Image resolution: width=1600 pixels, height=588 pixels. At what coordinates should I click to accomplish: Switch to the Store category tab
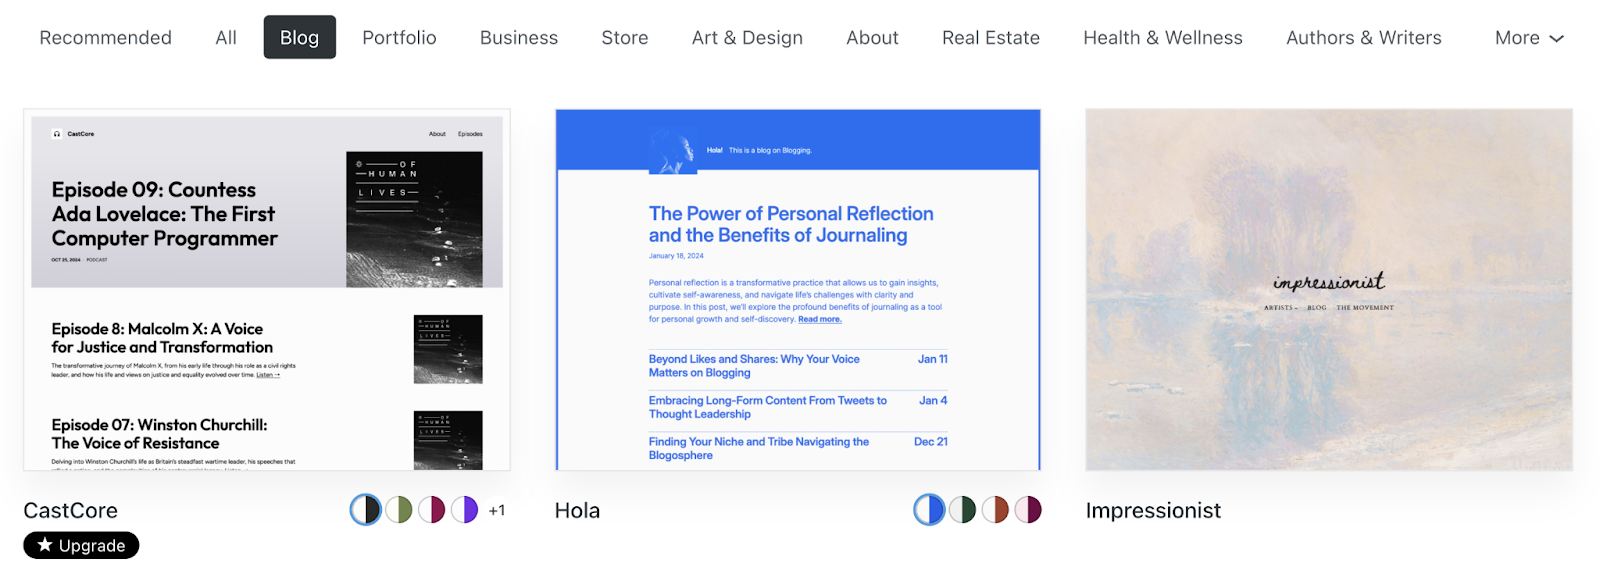coord(625,38)
